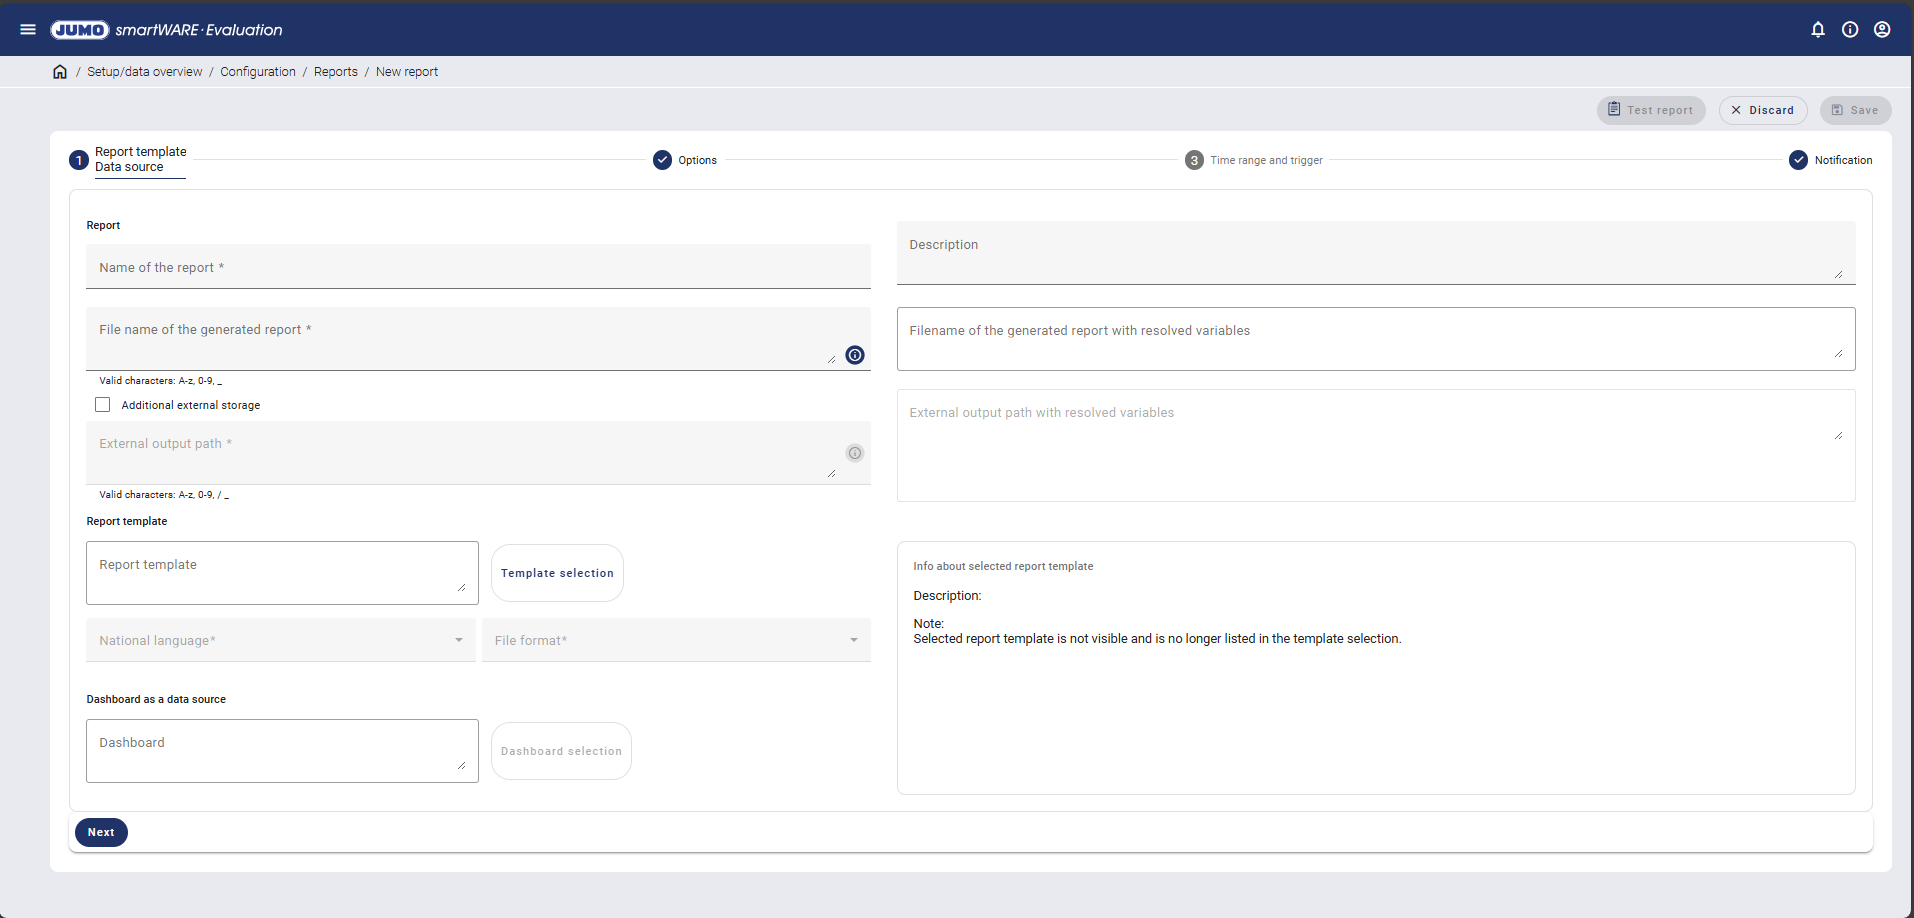Click info icon beside external output path
This screenshot has height=918, width=1914.
(x=855, y=453)
